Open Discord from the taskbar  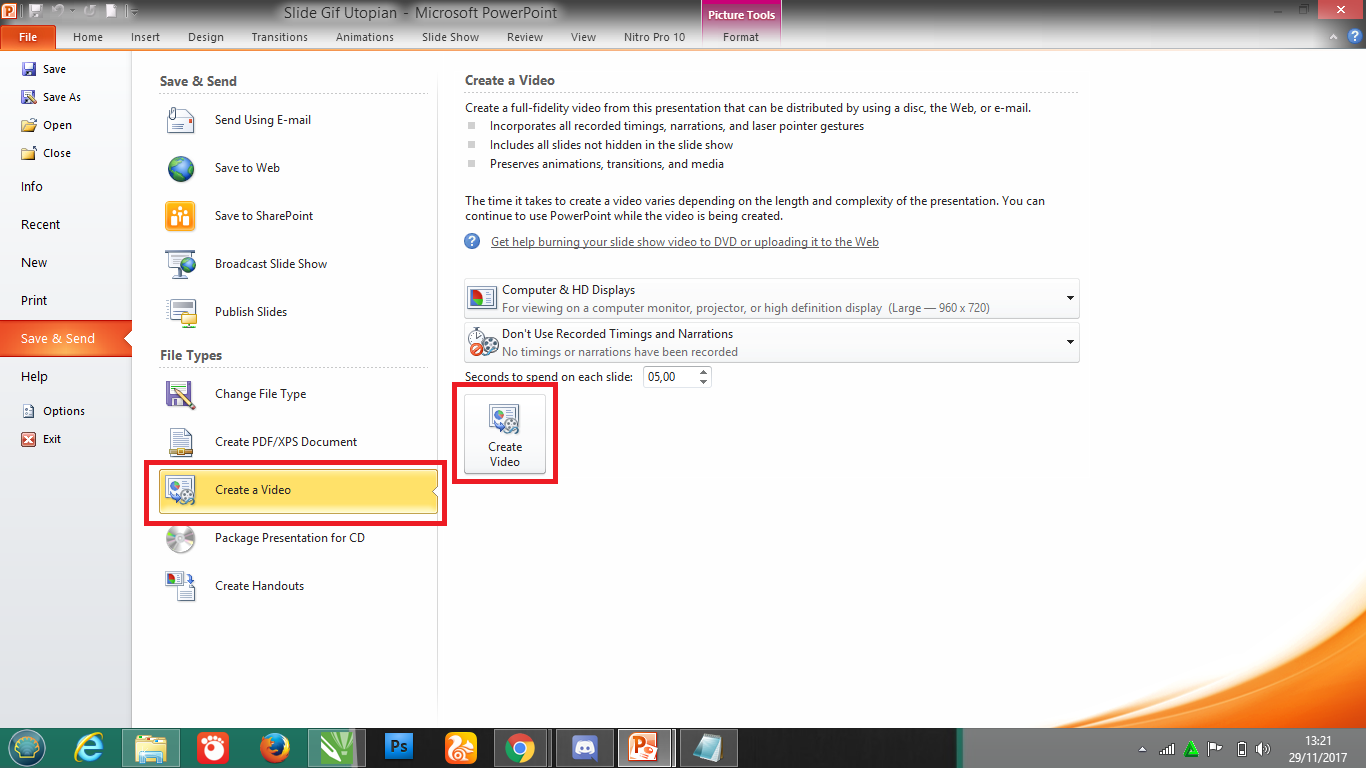(584, 747)
